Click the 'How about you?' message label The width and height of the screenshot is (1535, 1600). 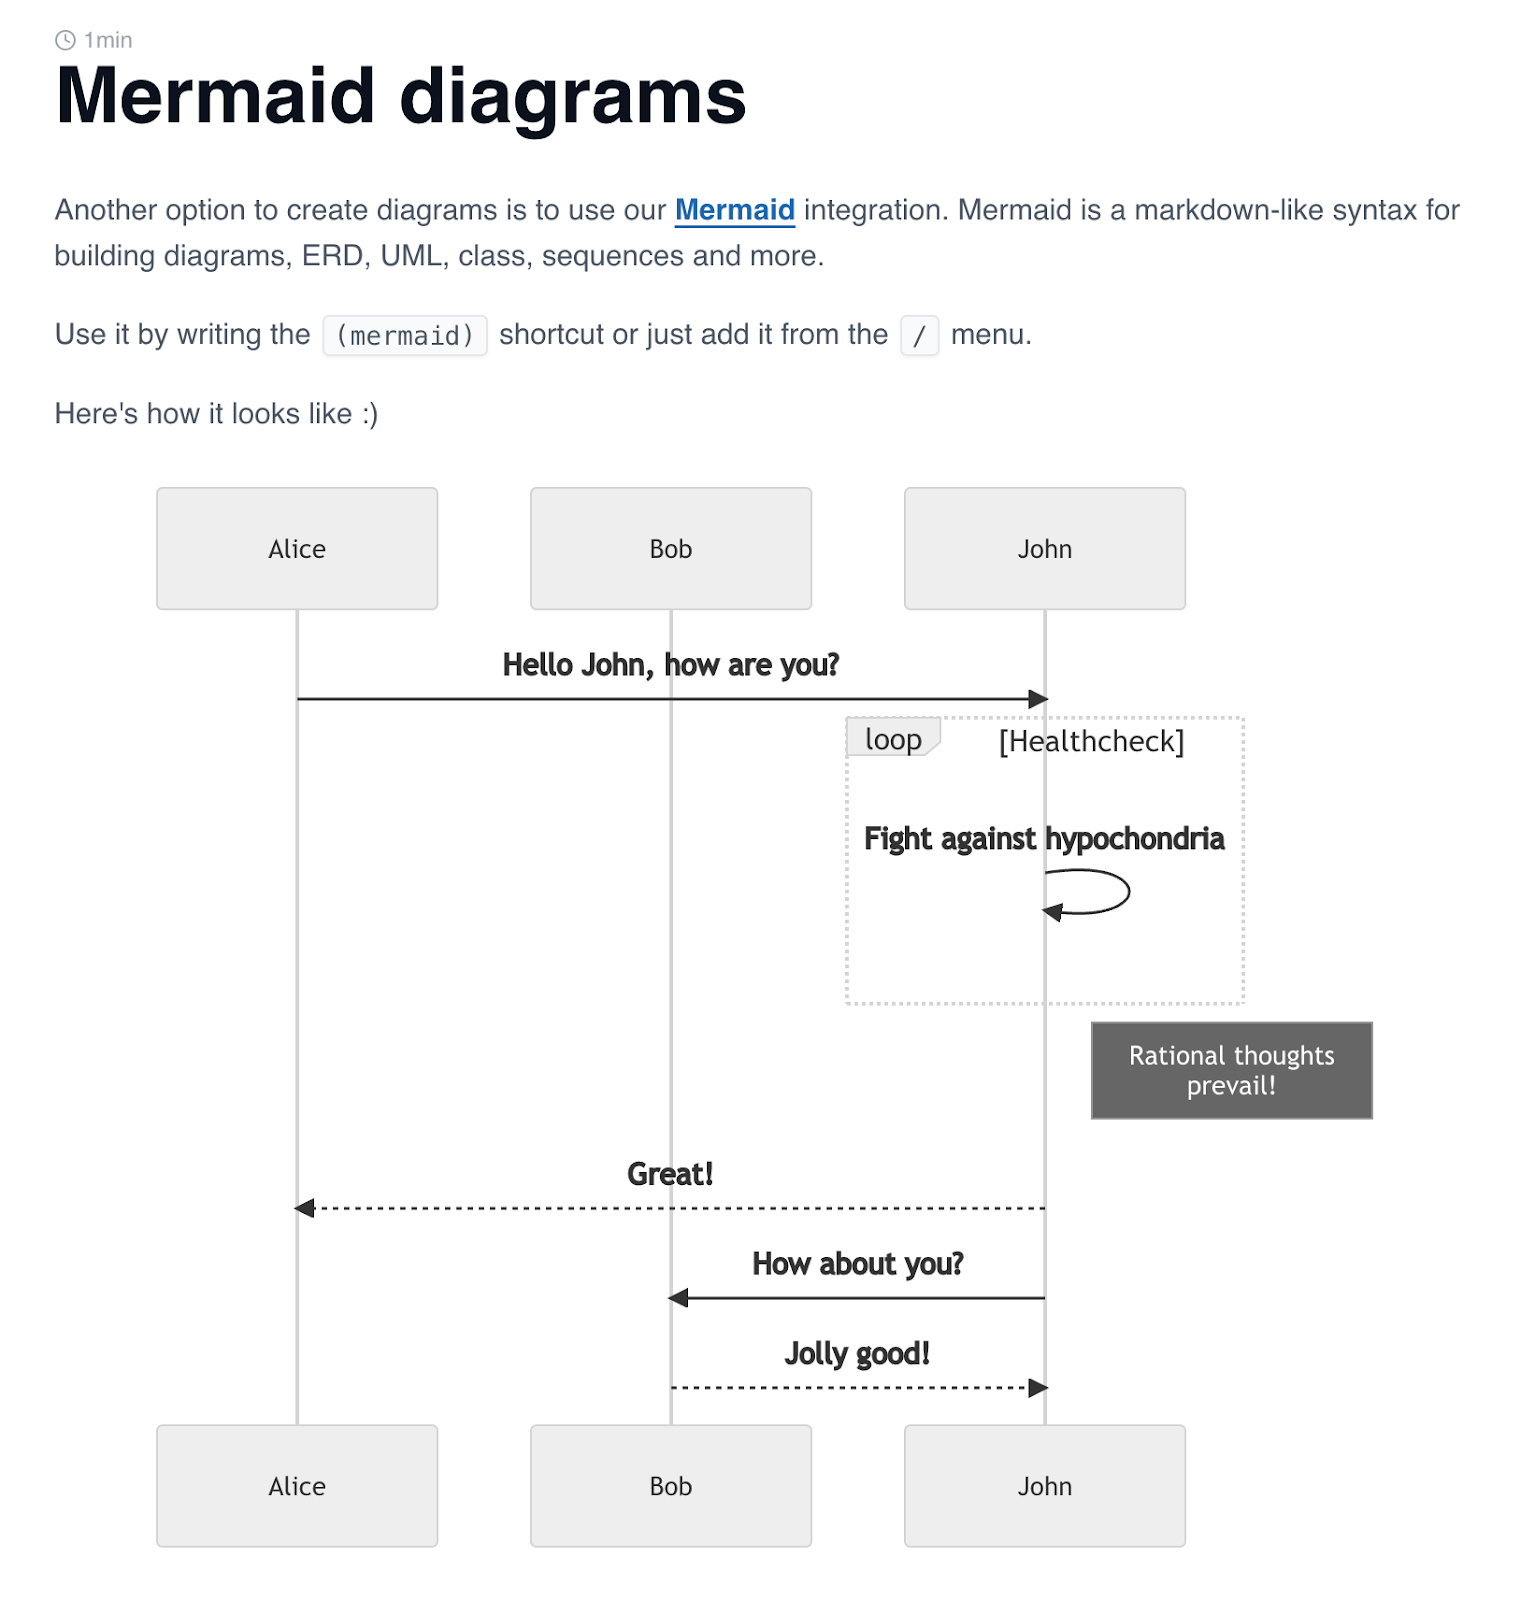858,1264
